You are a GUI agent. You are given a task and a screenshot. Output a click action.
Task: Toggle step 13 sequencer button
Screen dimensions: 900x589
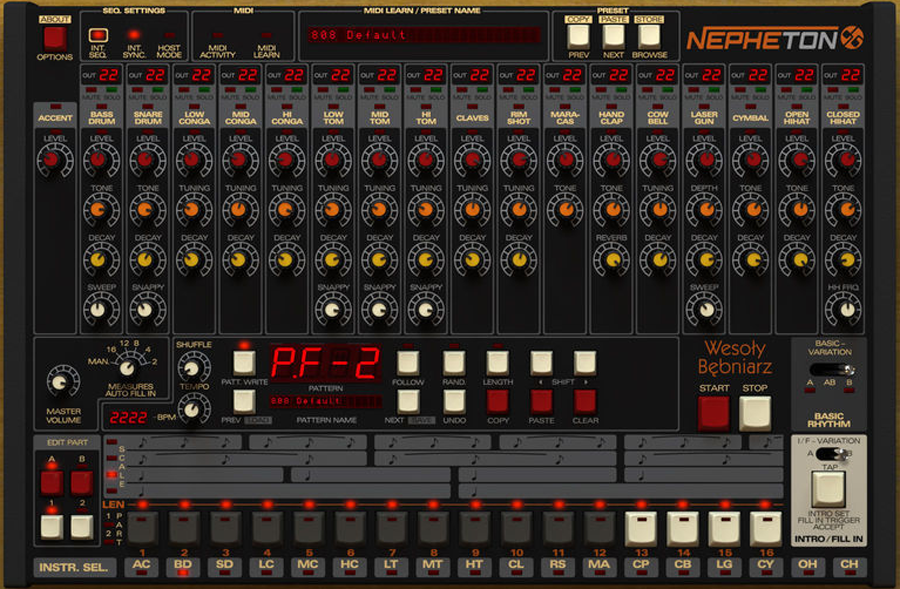[x=641, y=528]
